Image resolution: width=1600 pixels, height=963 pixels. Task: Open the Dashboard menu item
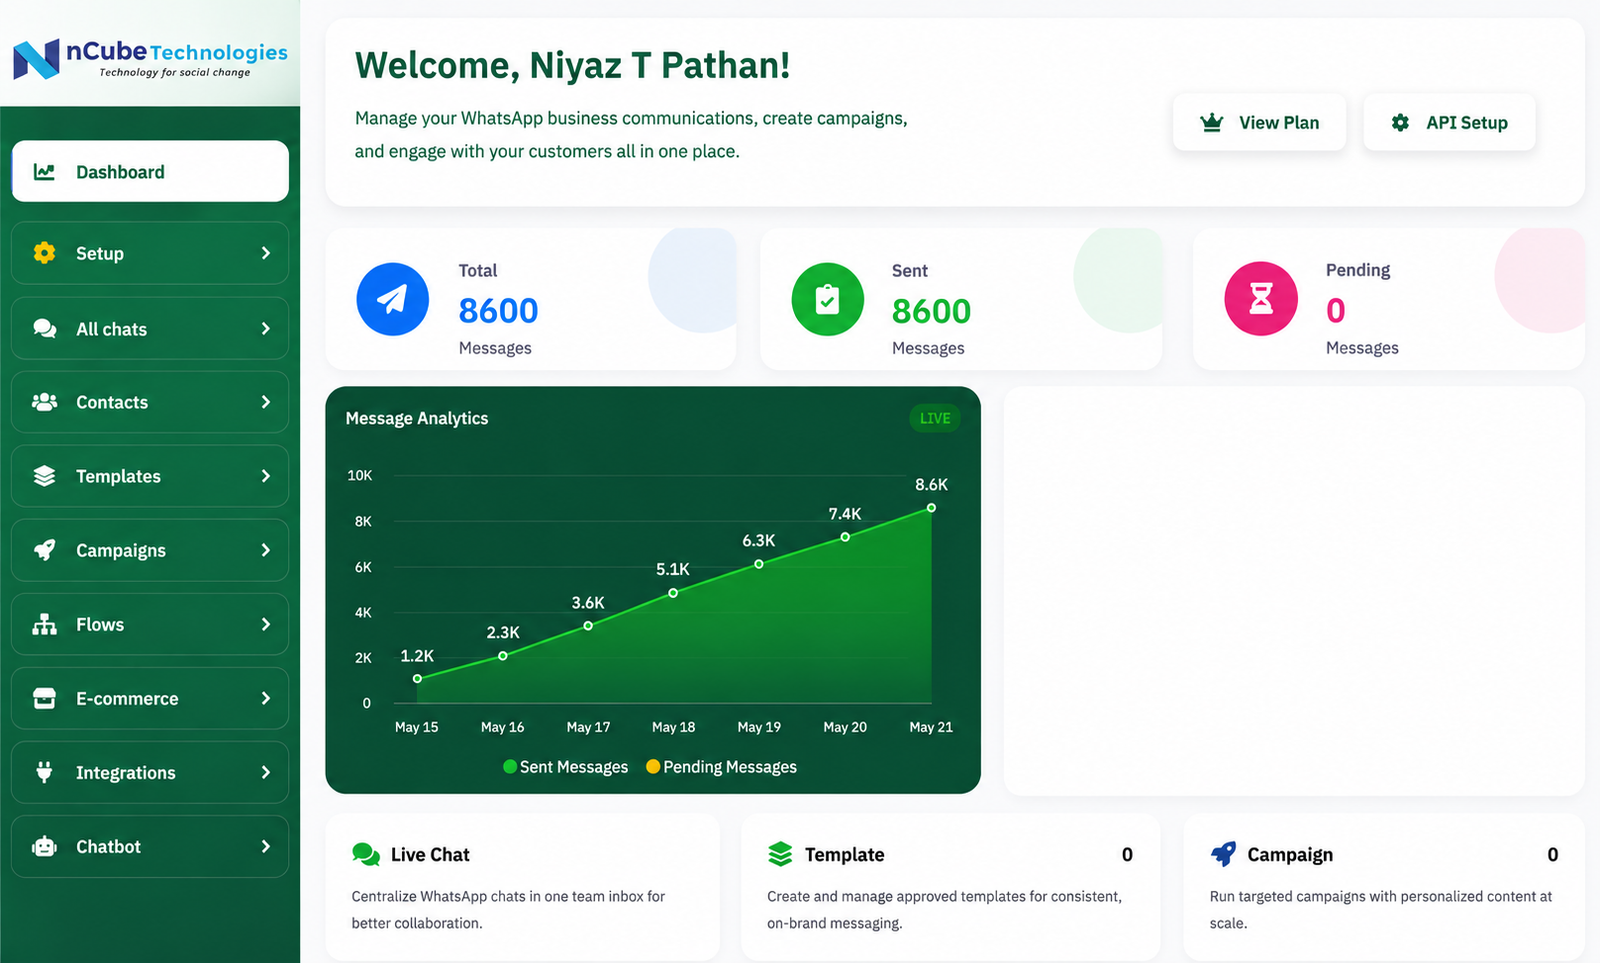(x=150, y=171)
